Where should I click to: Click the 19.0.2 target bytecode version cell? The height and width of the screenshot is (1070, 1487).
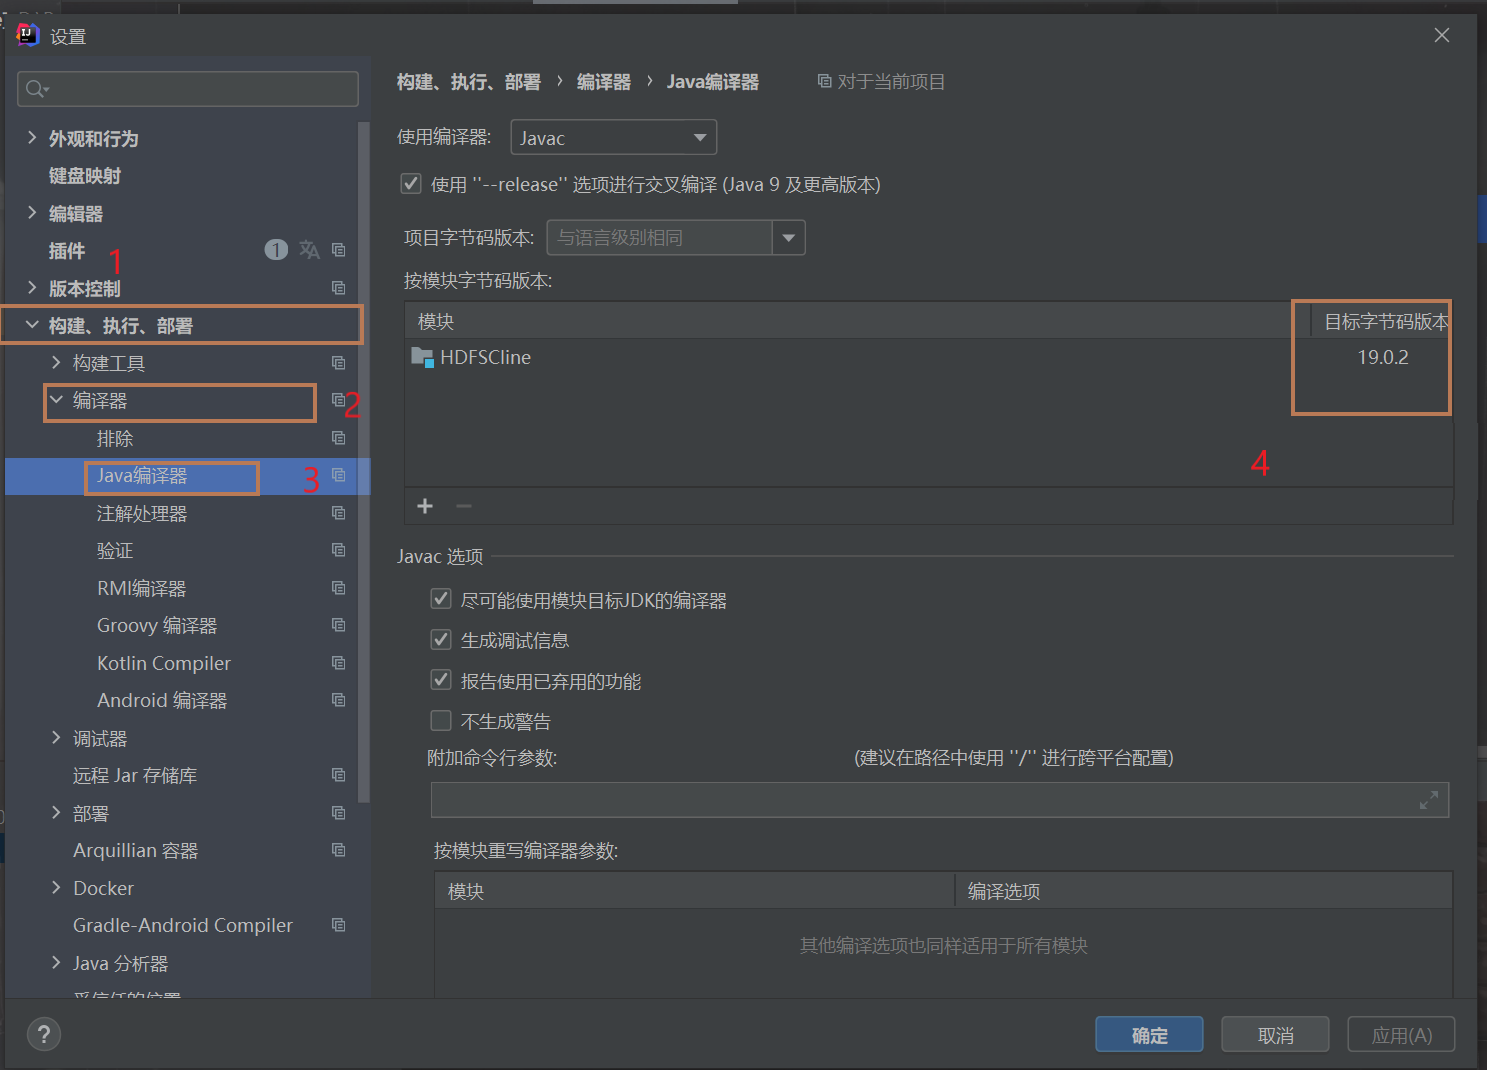1382,357
